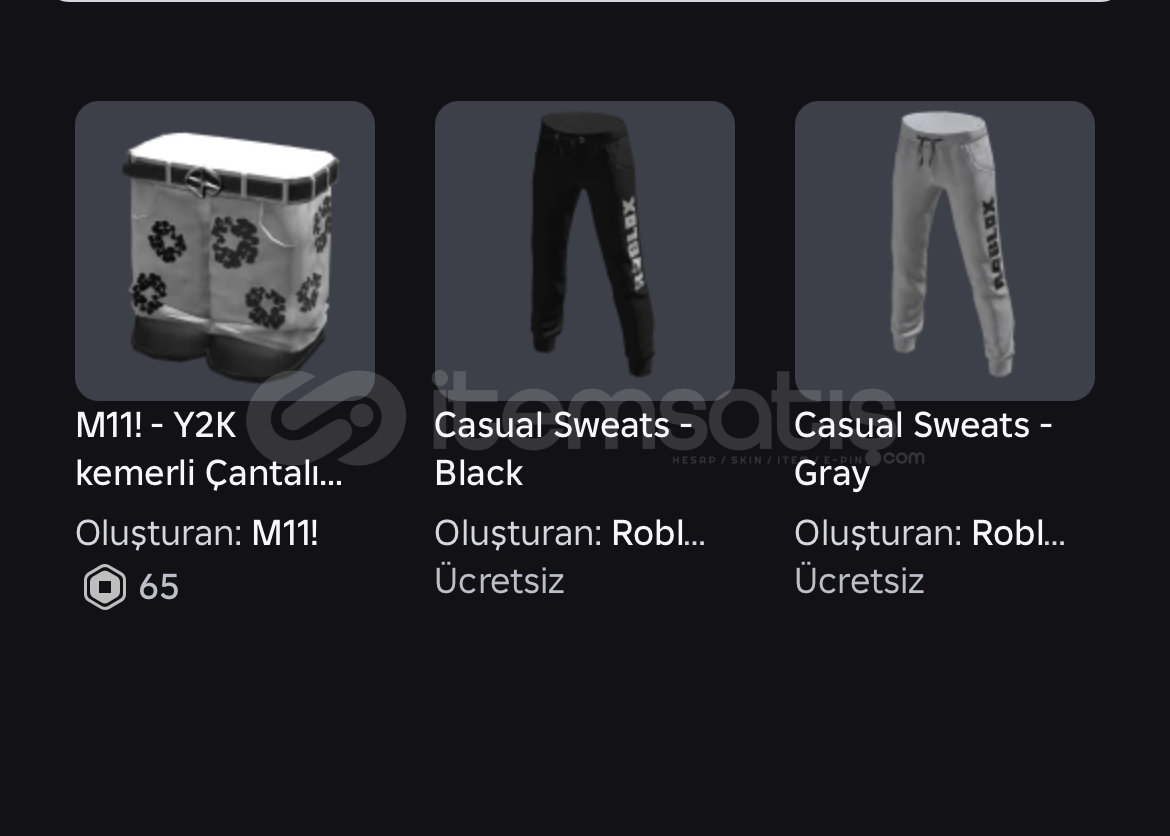Screen dimensions: 1170x836
Task: Click Ücretsiz under Casual Sweats - Black
Action: point(499,581)
